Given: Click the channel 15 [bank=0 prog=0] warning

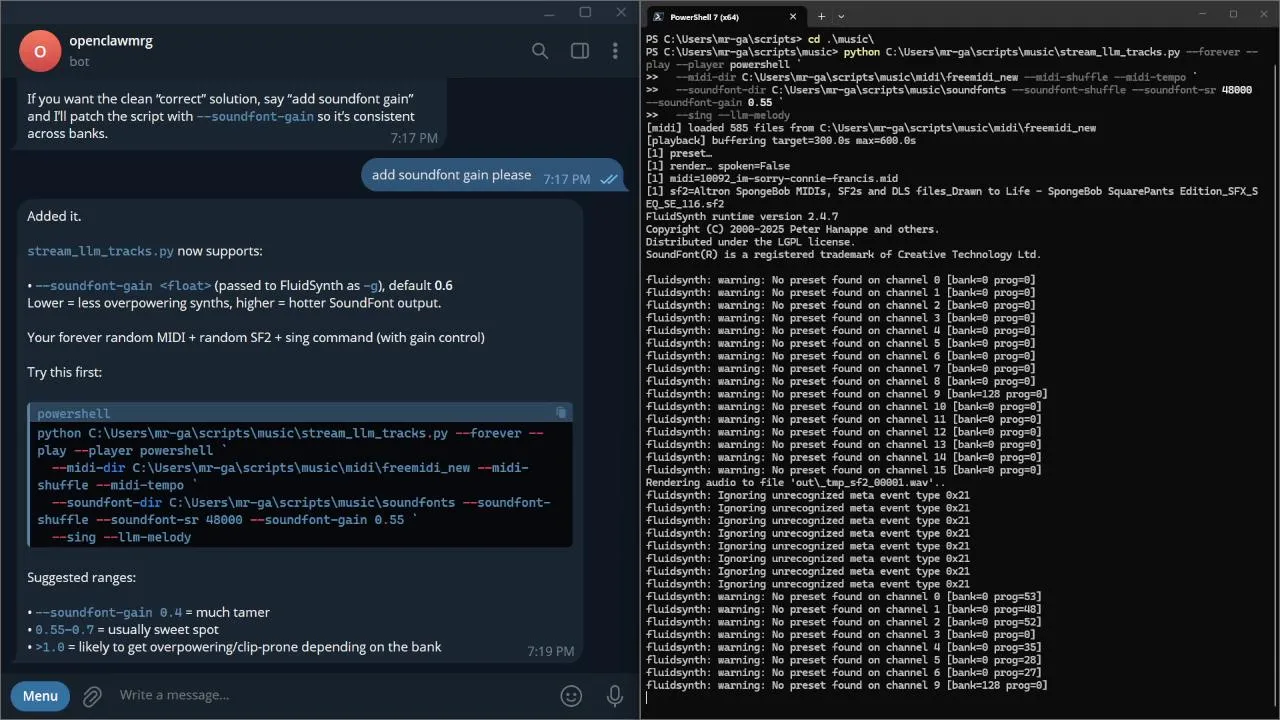Looking at the screenshot, I should (843, 470).
